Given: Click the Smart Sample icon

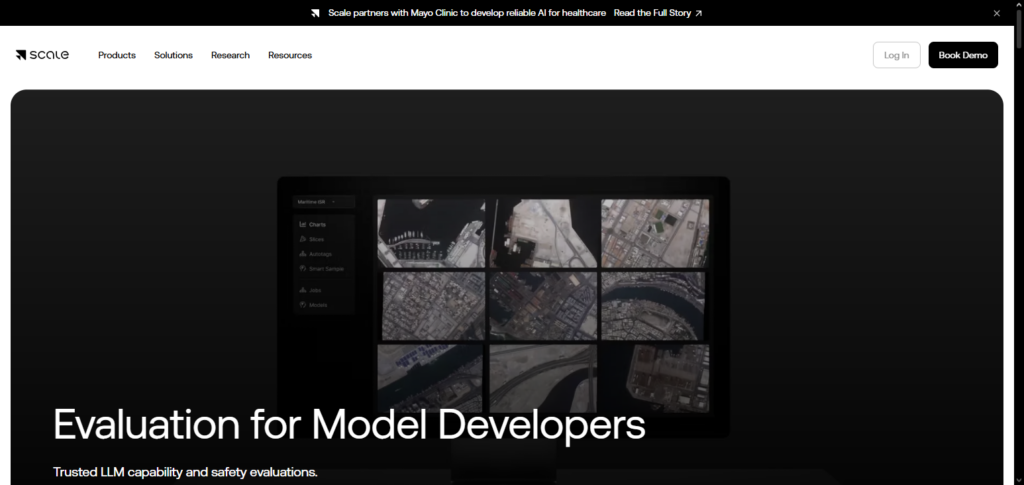Looking at the screenshot, I should coord(303,269).
